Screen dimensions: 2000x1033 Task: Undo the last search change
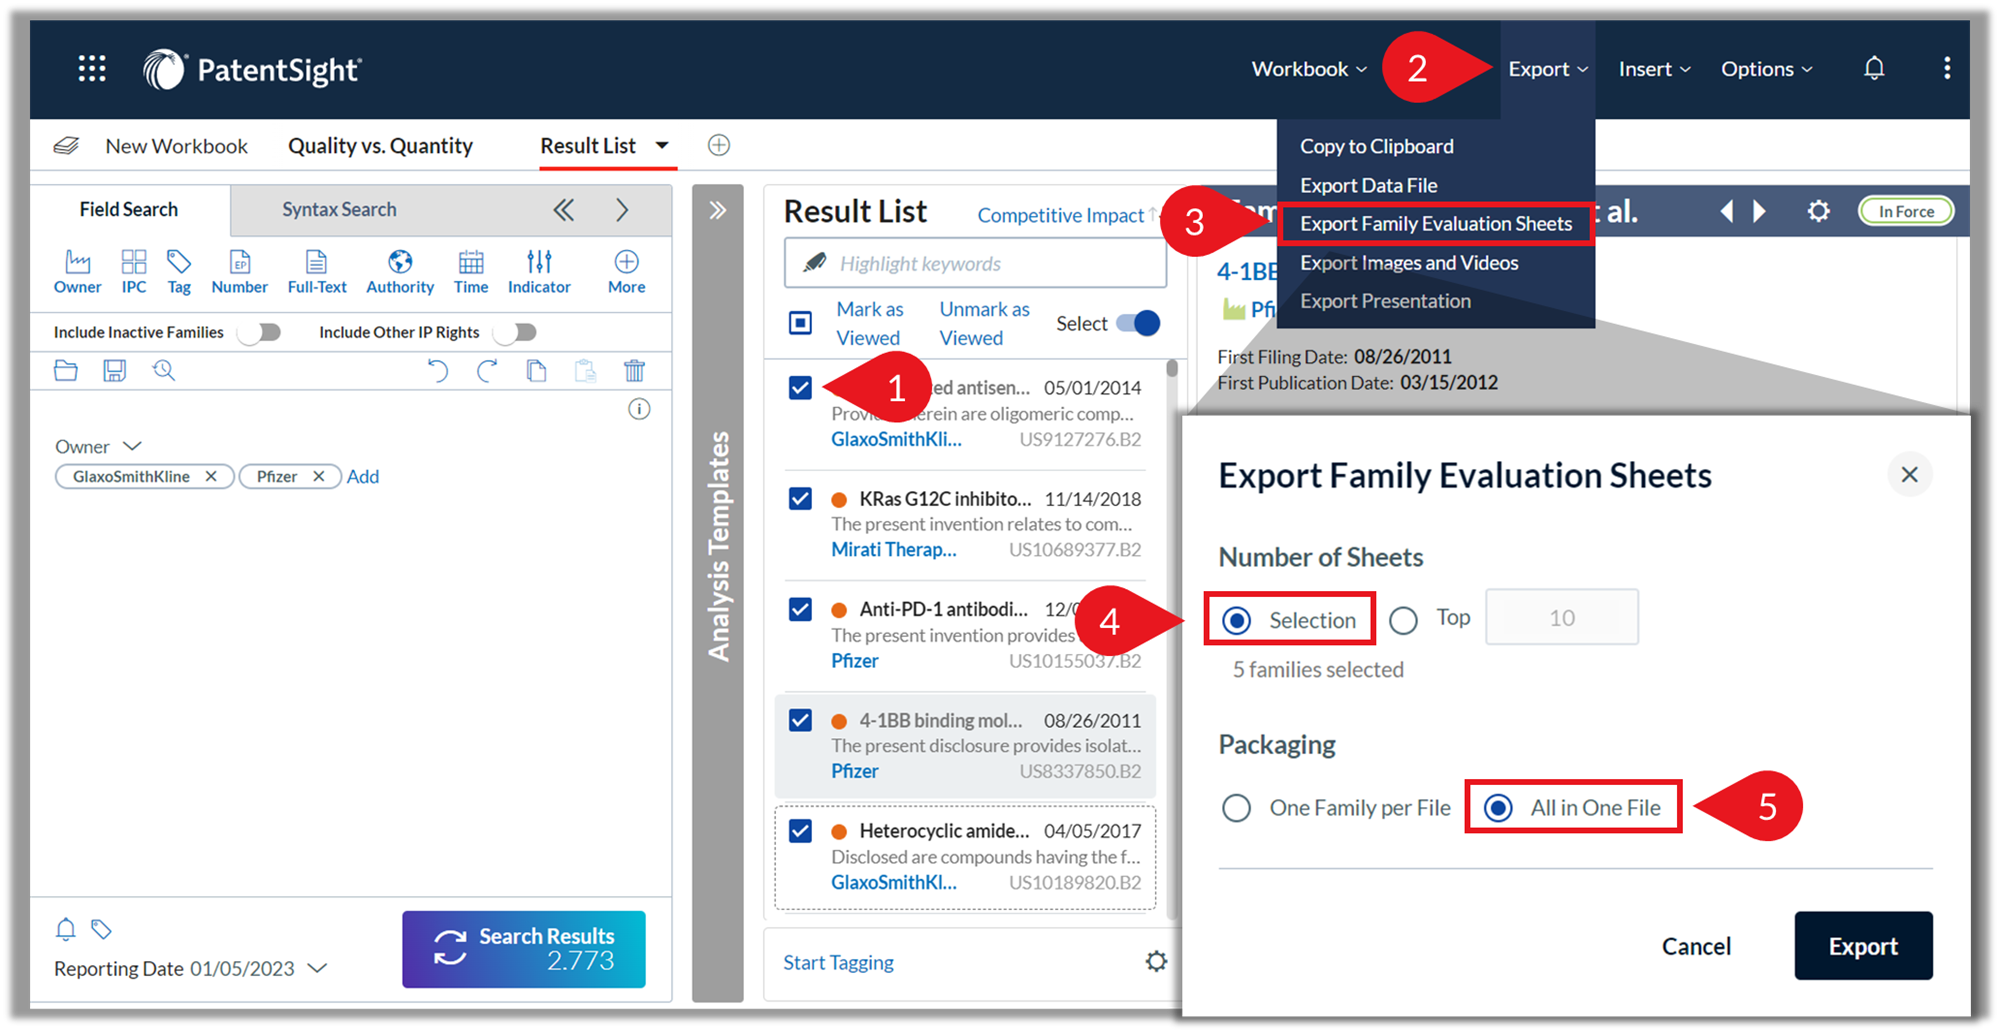tap(437, 371)
